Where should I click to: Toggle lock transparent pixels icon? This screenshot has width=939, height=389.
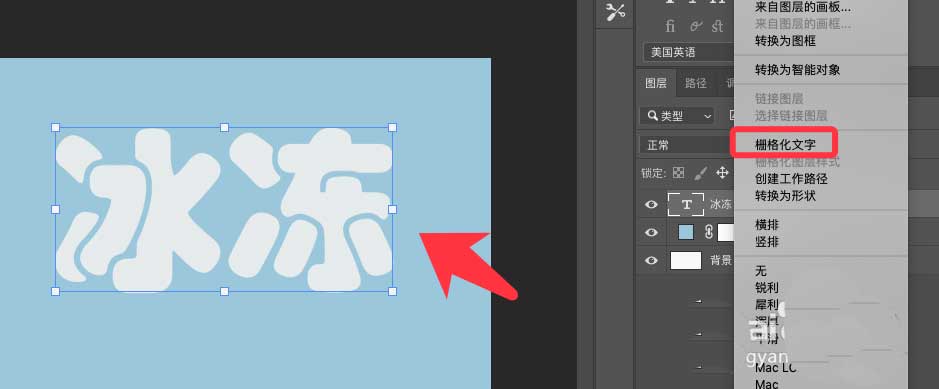pyautogui.click(x=678, y=173)
